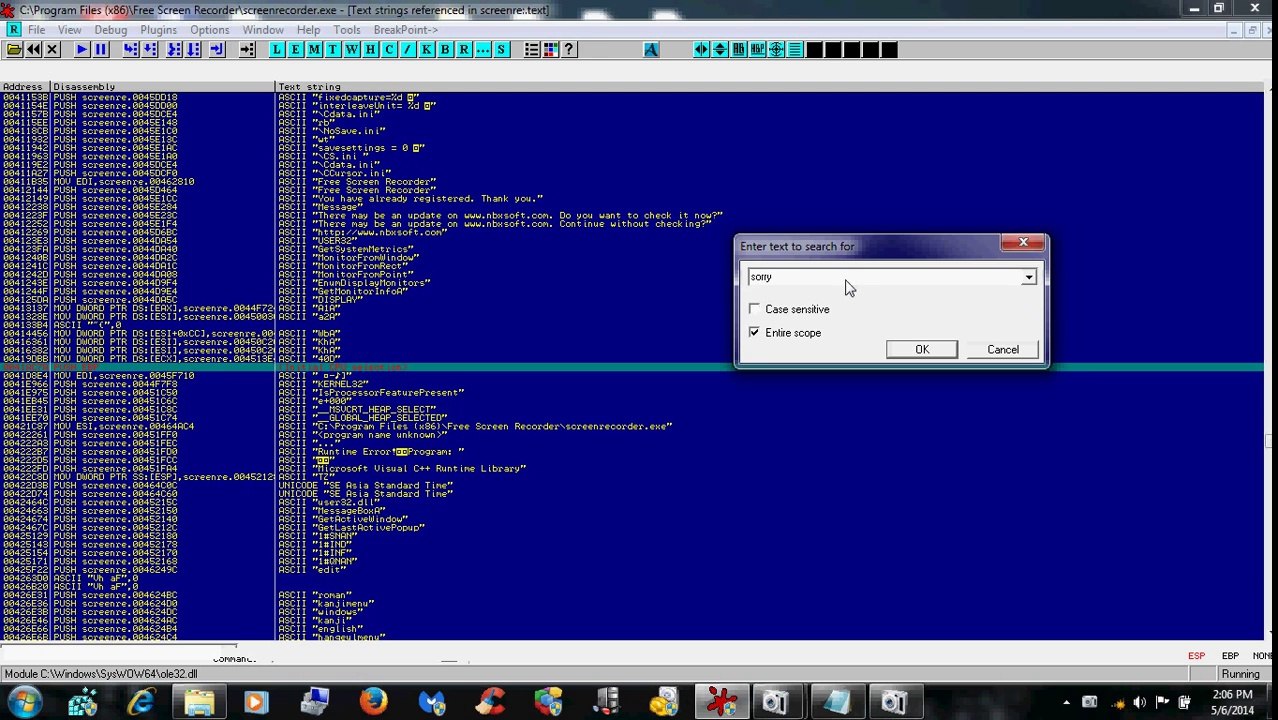Open References window via R button
This screenshot has width=1278, height=720.
(x=464, y=50)
